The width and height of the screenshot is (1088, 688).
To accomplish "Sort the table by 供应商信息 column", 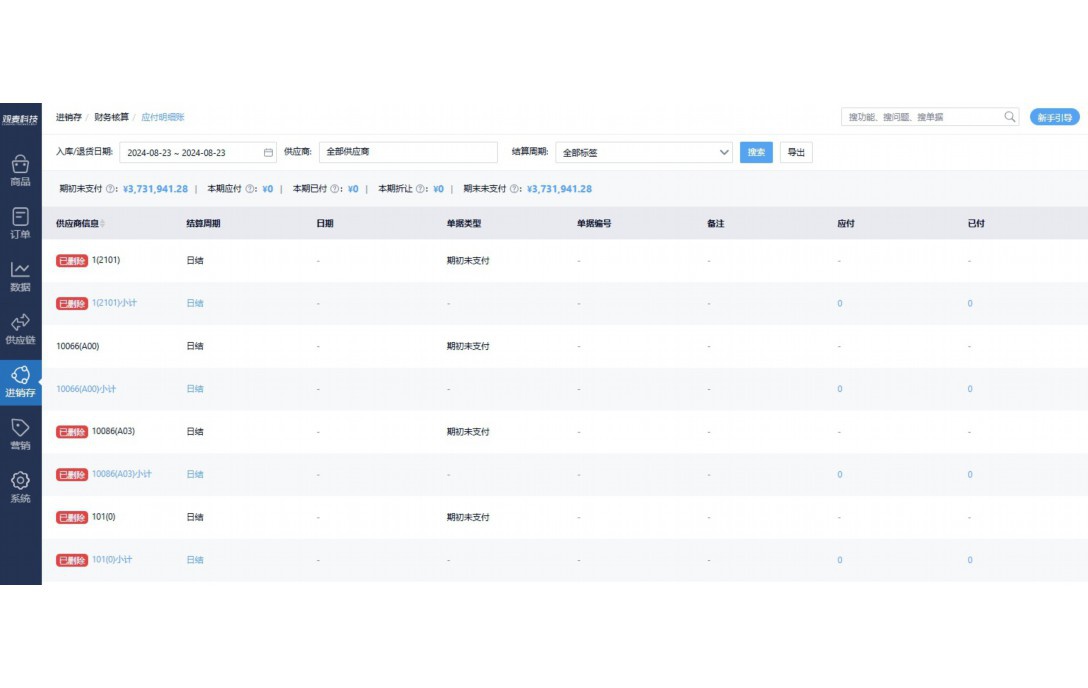I will (102, 224).
